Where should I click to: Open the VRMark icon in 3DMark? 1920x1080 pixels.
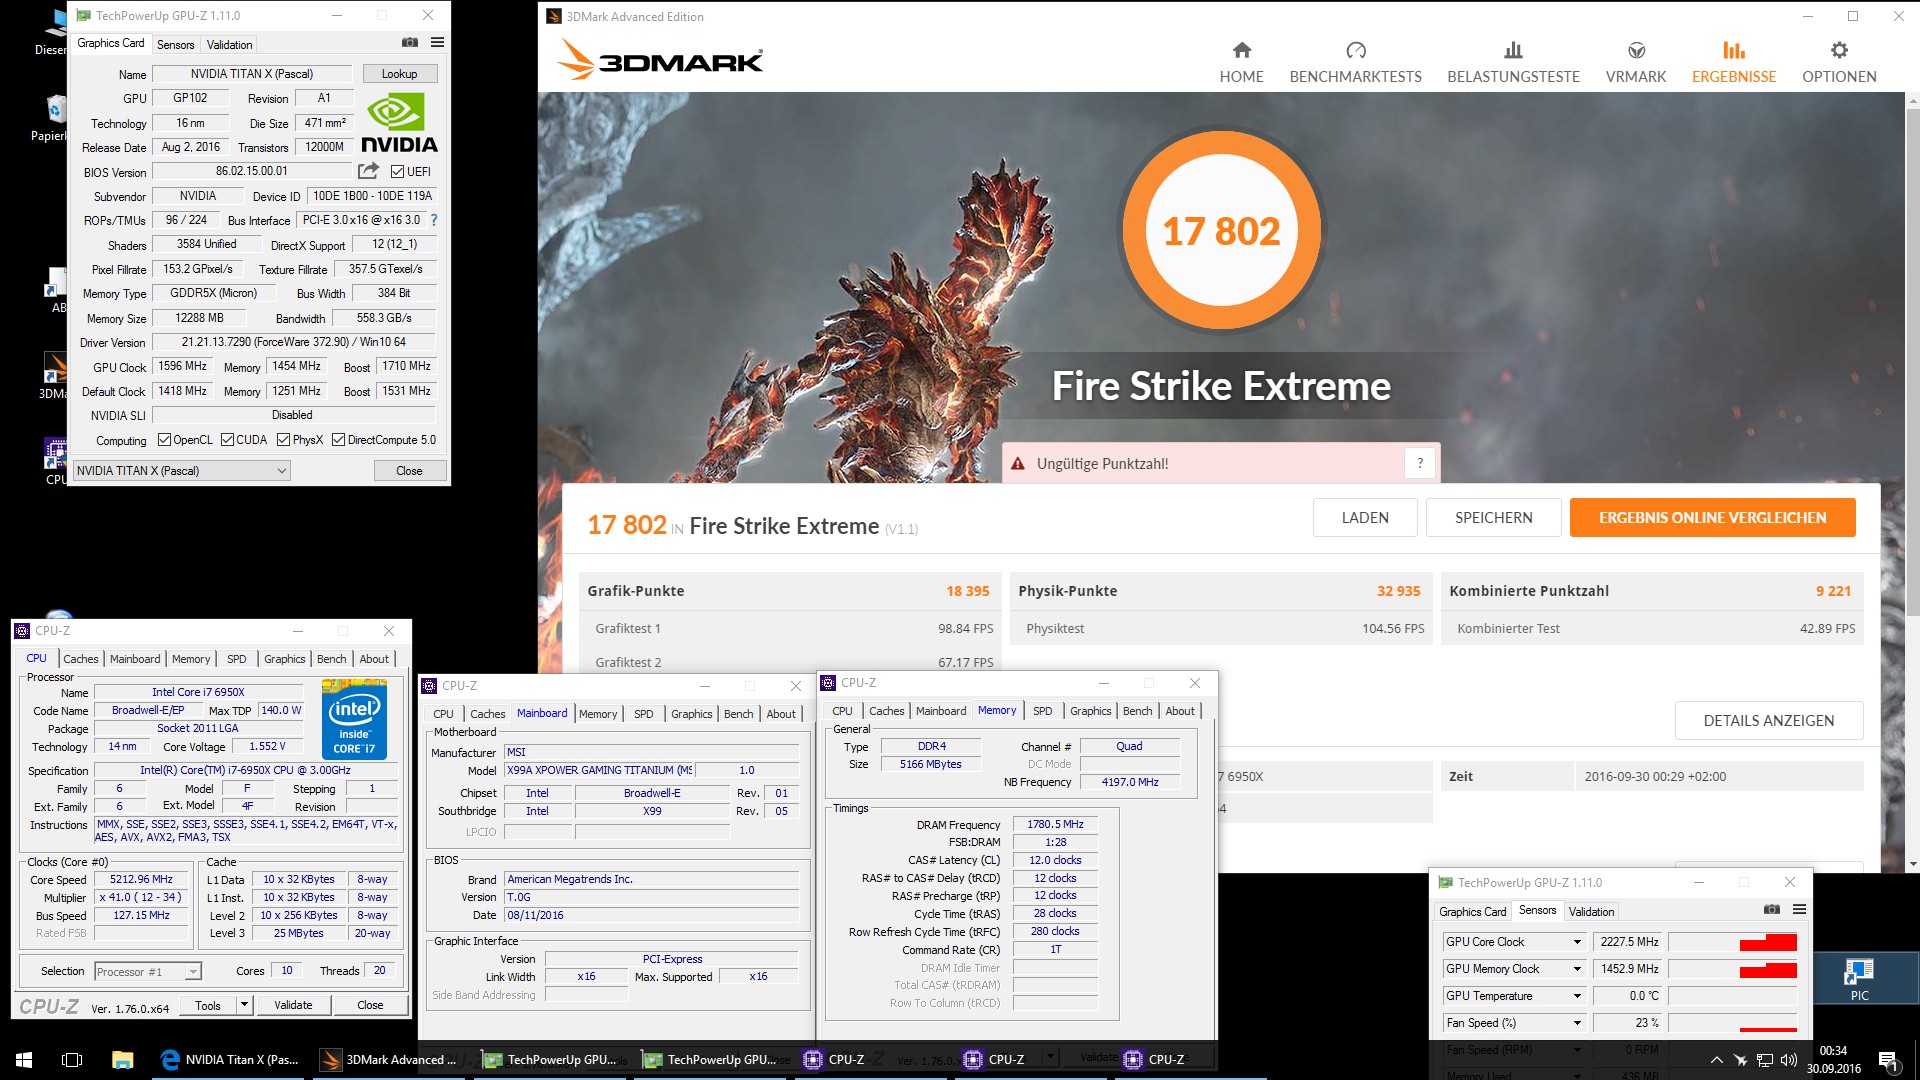1636,50
